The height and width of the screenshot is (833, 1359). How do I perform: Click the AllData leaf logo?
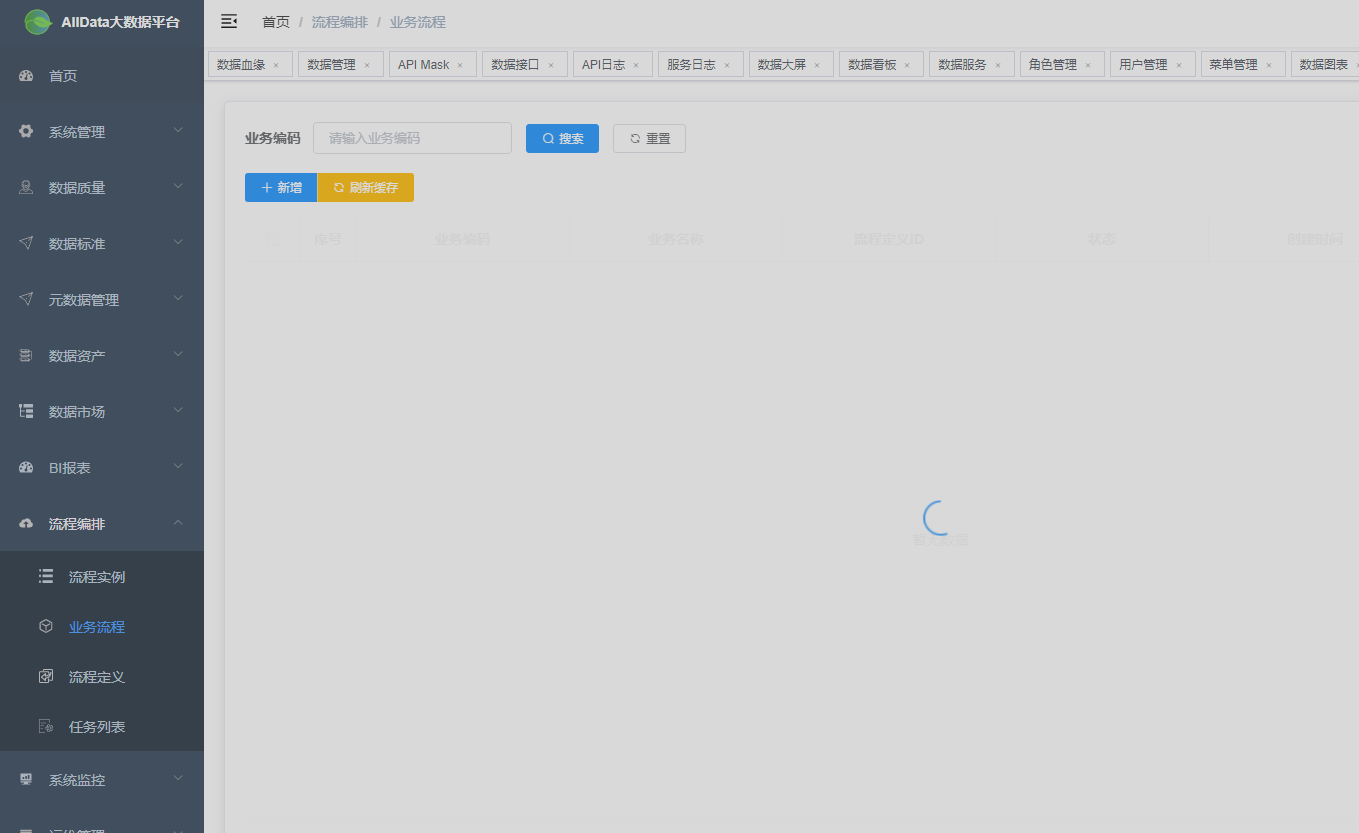(38, 22)
